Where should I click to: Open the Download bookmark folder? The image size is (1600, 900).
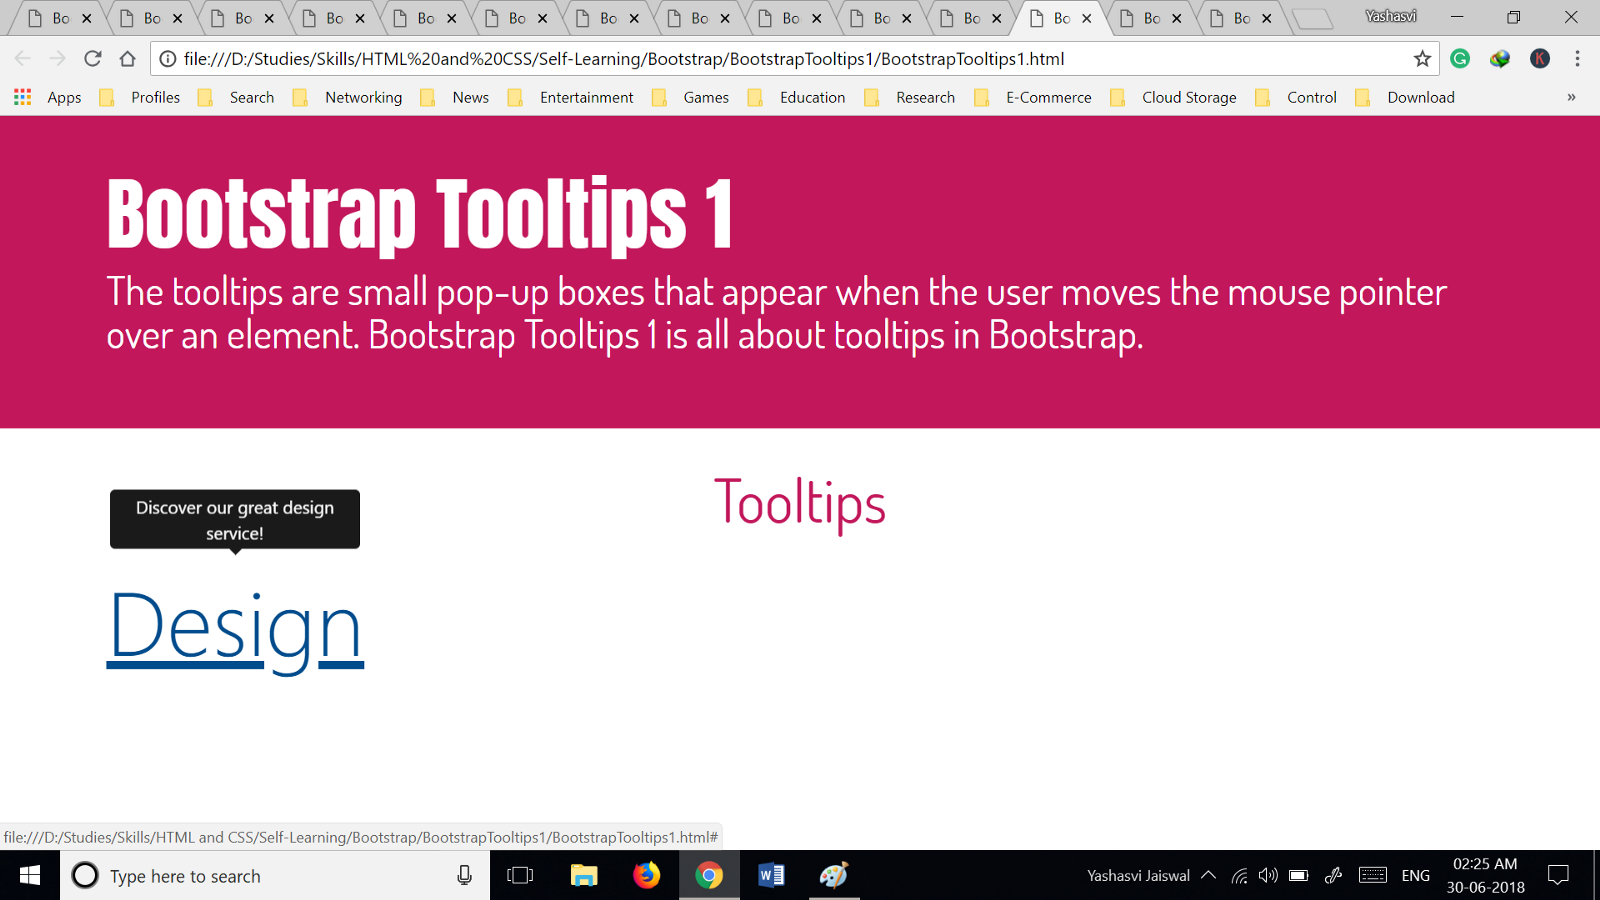1405,97
